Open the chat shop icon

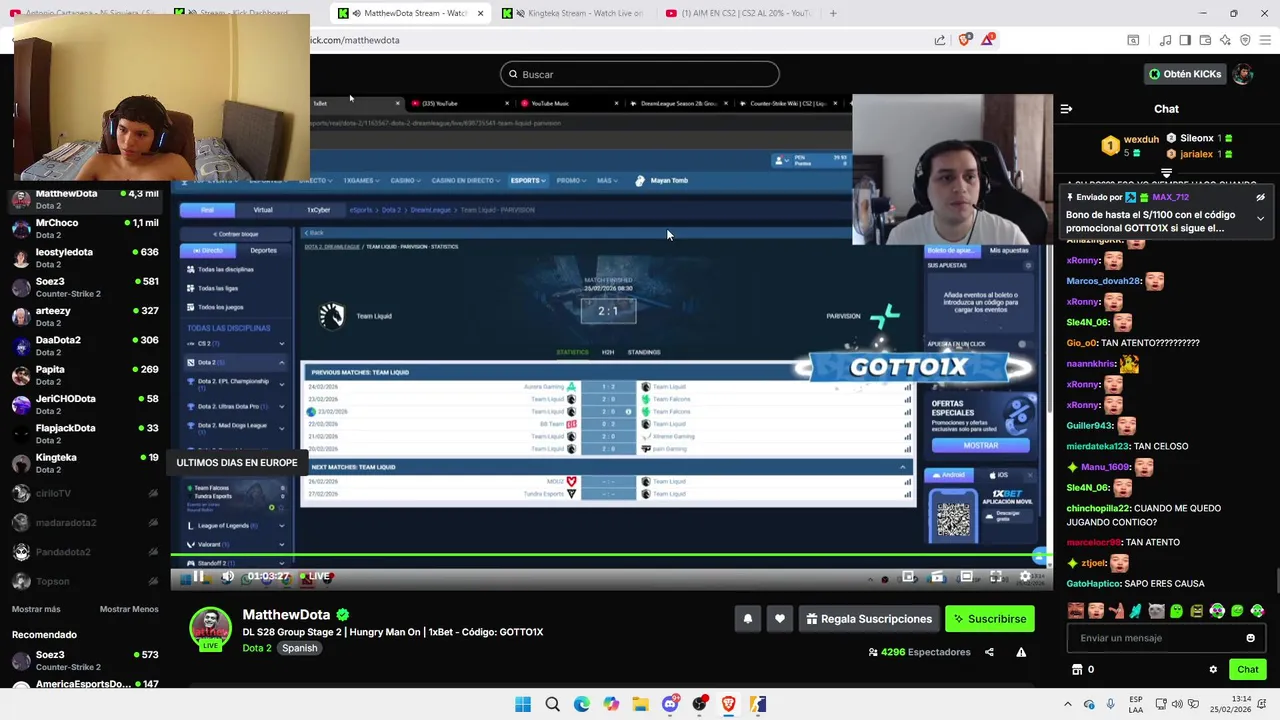pyautogui.click(x=1078, y=669)
